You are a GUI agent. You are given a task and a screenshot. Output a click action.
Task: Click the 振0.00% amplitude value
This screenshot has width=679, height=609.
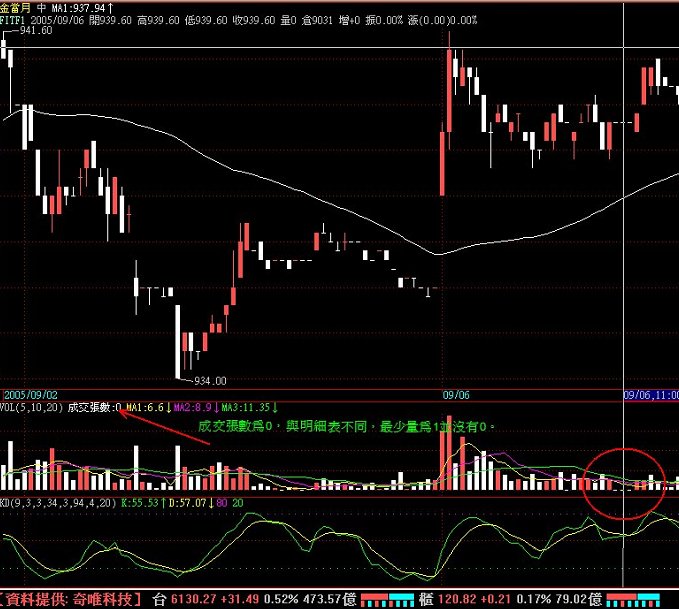[x=384, y=20]
